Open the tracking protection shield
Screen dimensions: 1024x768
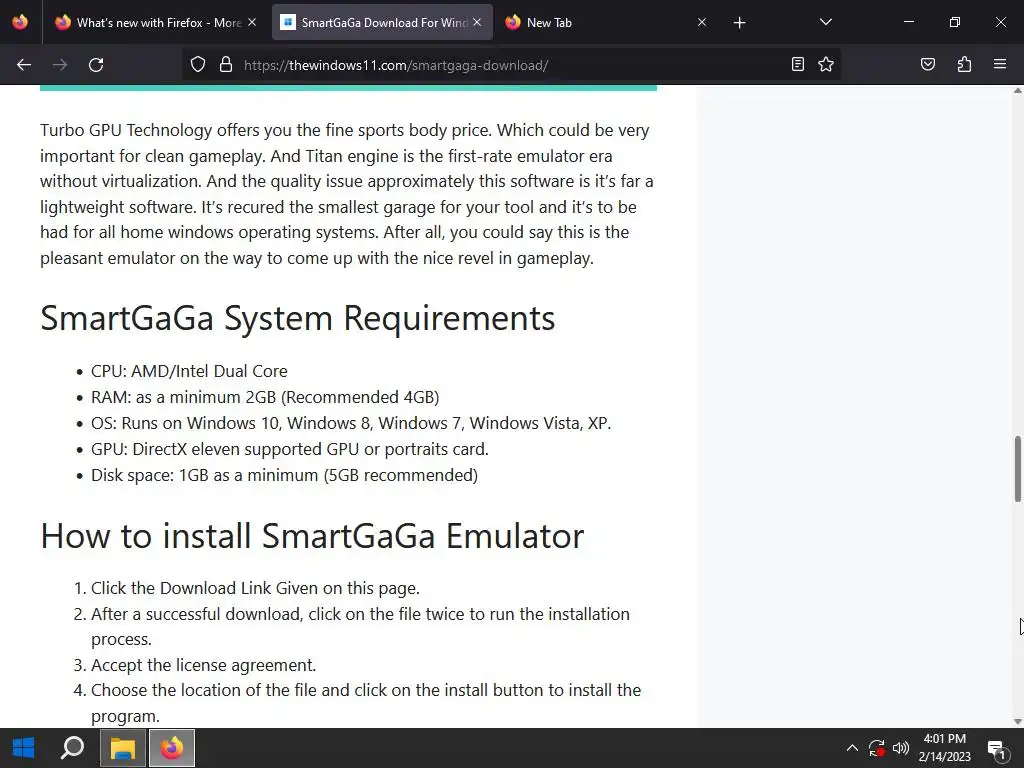198,65
